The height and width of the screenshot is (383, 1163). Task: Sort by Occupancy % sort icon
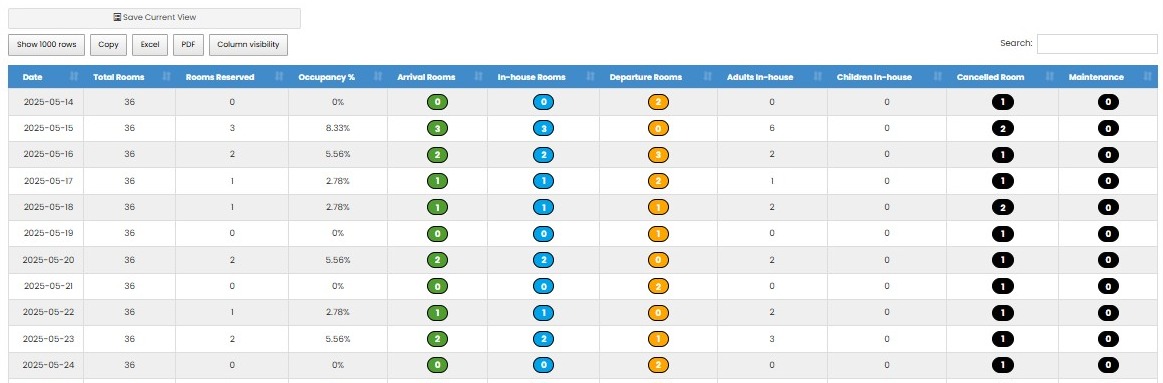point(378,76)
